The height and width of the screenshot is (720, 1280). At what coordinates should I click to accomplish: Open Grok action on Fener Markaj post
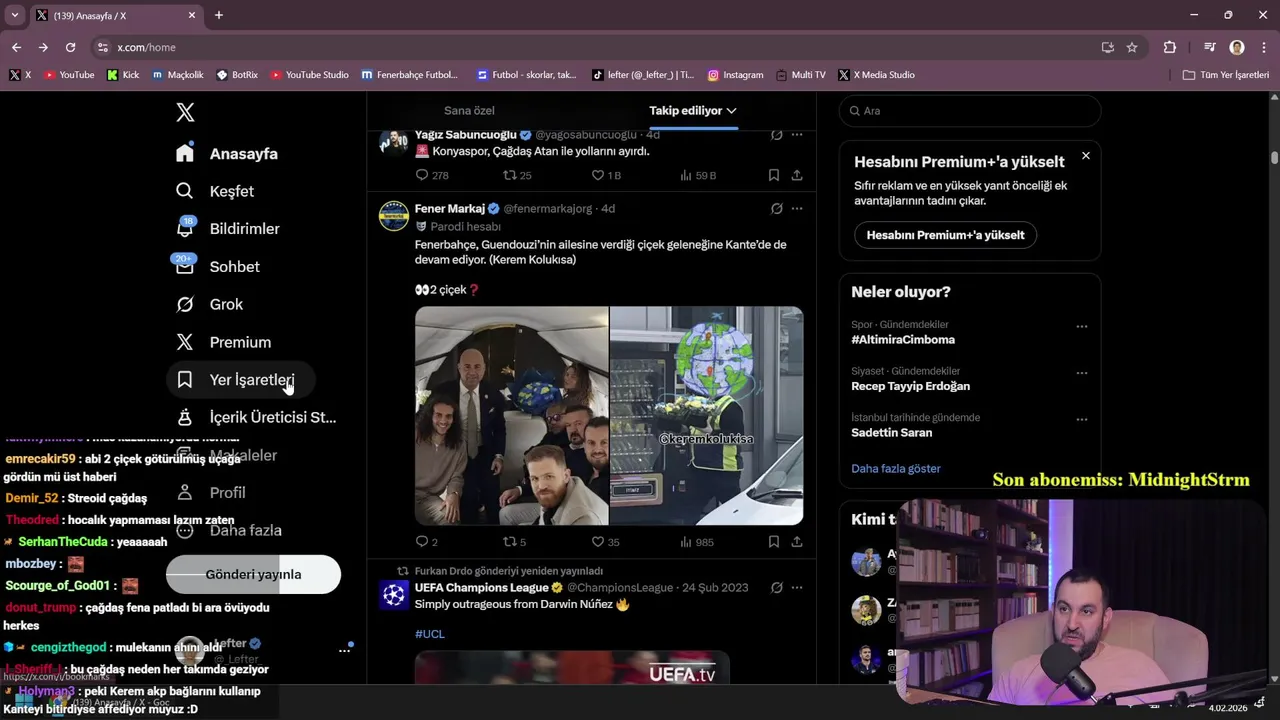coord(777,209)
